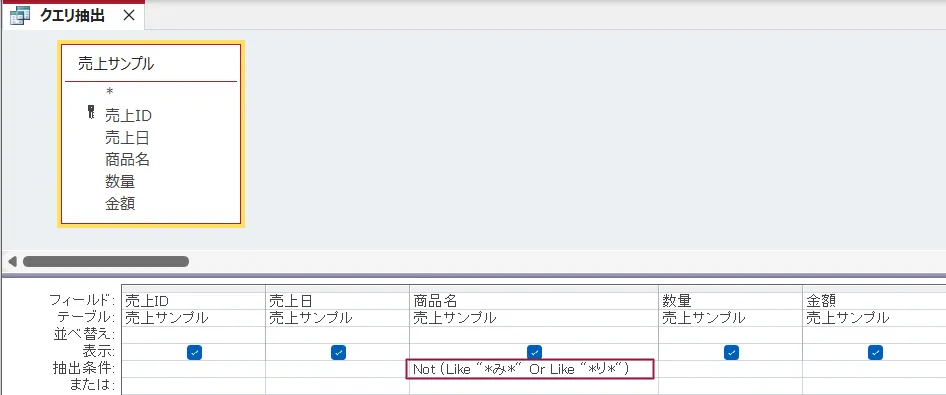Uncheck the 表示 checkbox for 金額 column
The image size is (946, 395).
coord(875,352)
